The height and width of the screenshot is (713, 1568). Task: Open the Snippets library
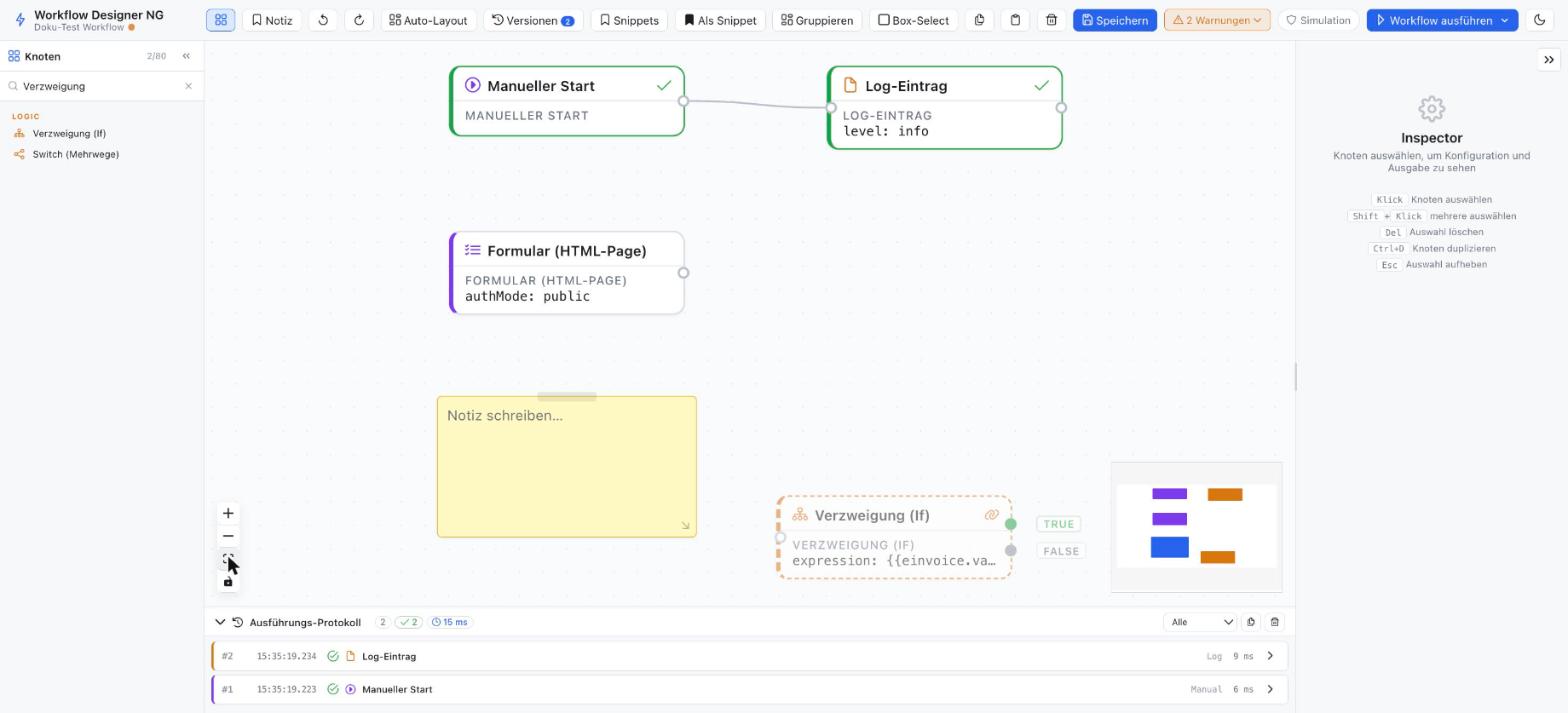pos(629,20)
